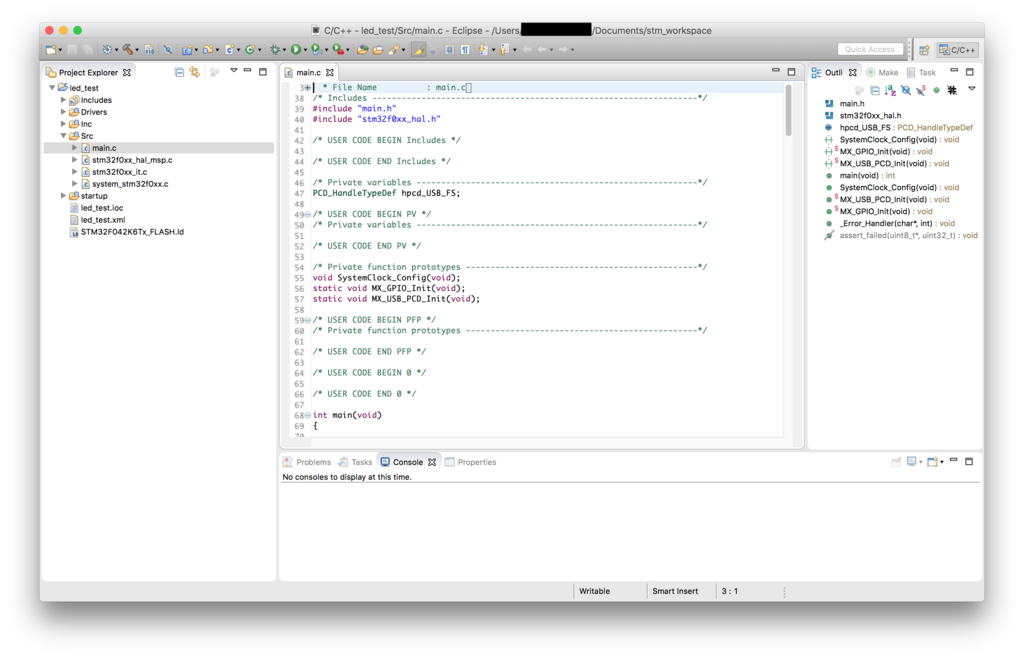The width and height of the screenshot is (1024, 658).
Task: Open the Tasks tab in bottom panel
Action: tap(356, 462)
